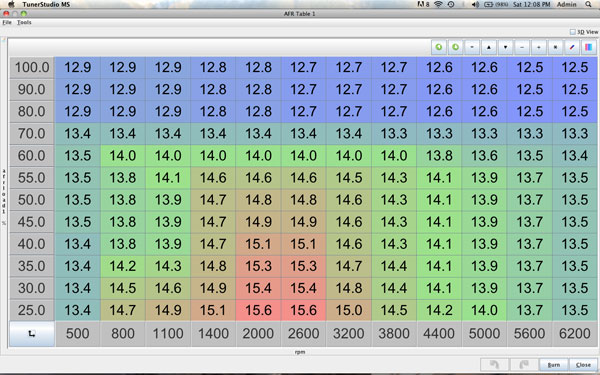Select the 2600 rpm column header
600x375 pixels.
[303, 334]
